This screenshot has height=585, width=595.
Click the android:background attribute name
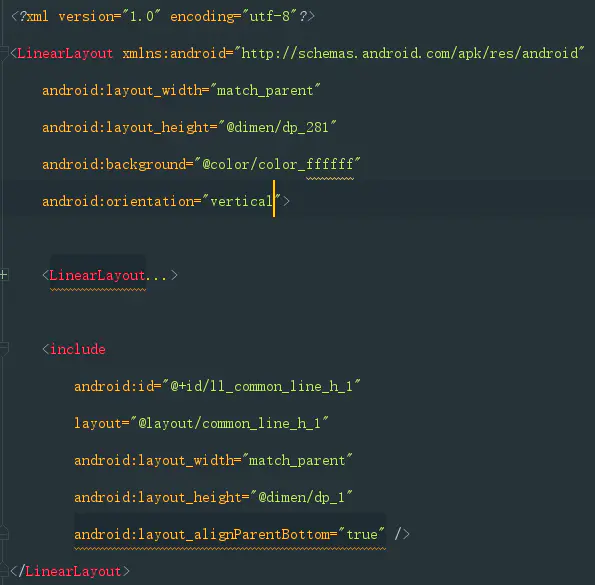114,164
